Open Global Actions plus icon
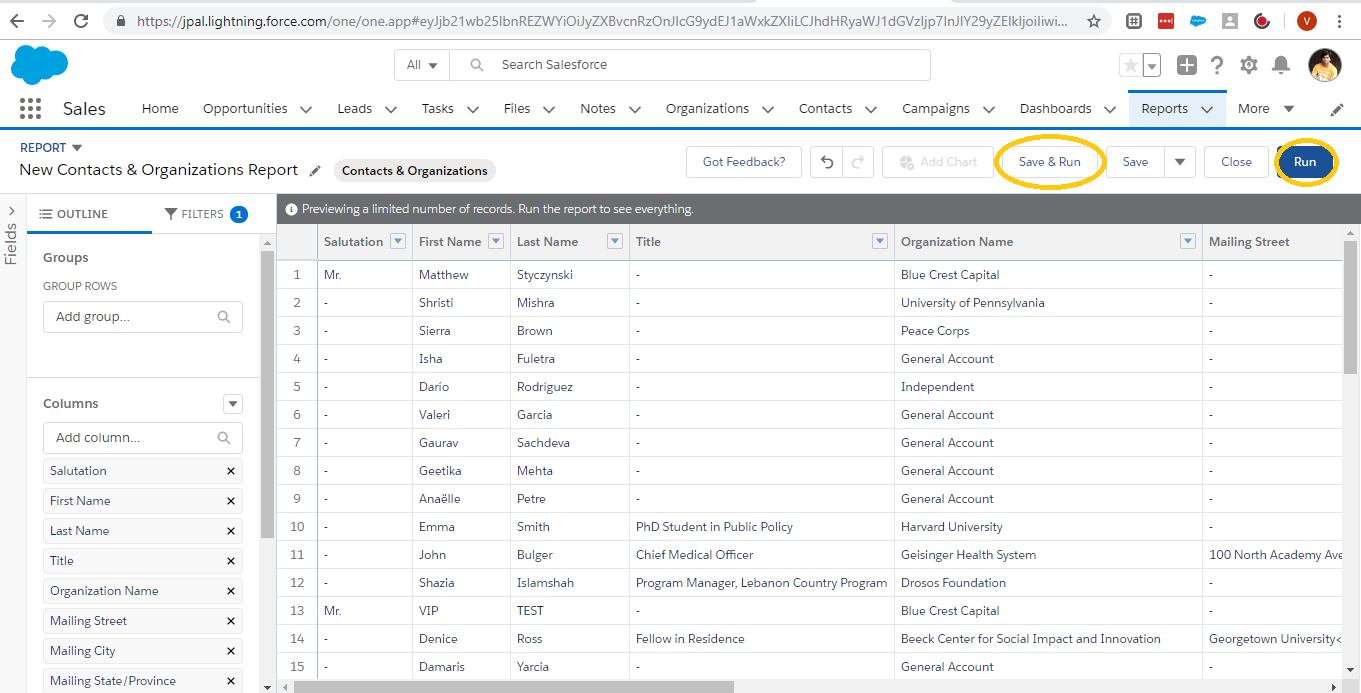1361x693 pixels. click(x=1187, y=65)
